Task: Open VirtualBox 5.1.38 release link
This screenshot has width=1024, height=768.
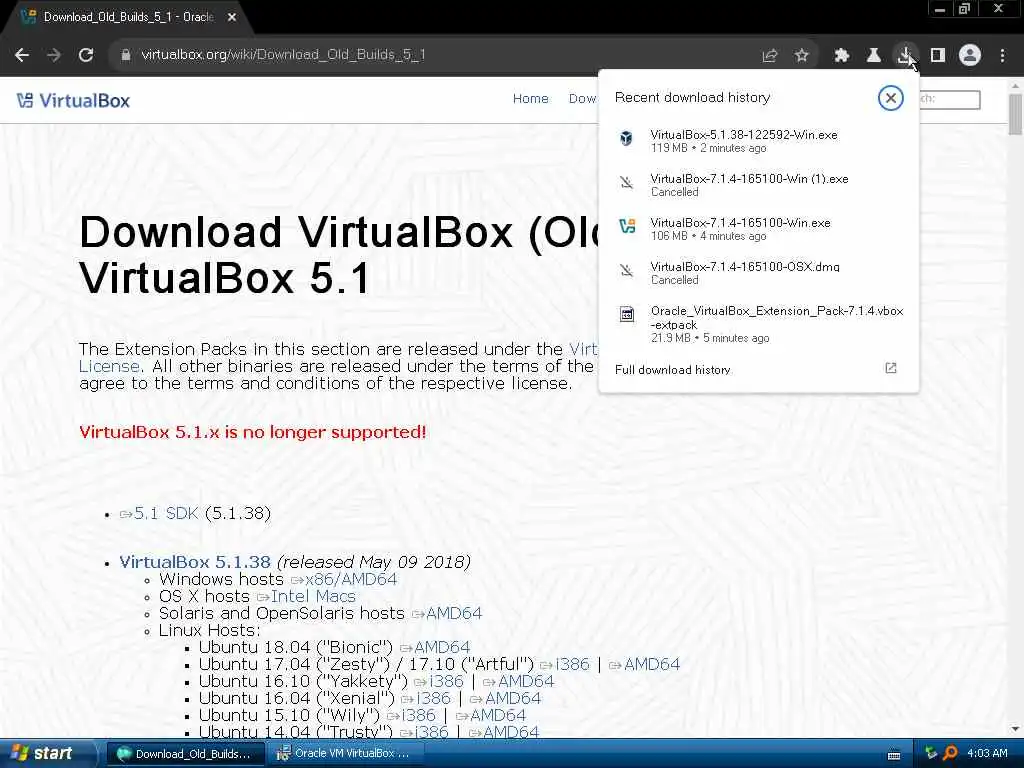Action: pos(195,562)
